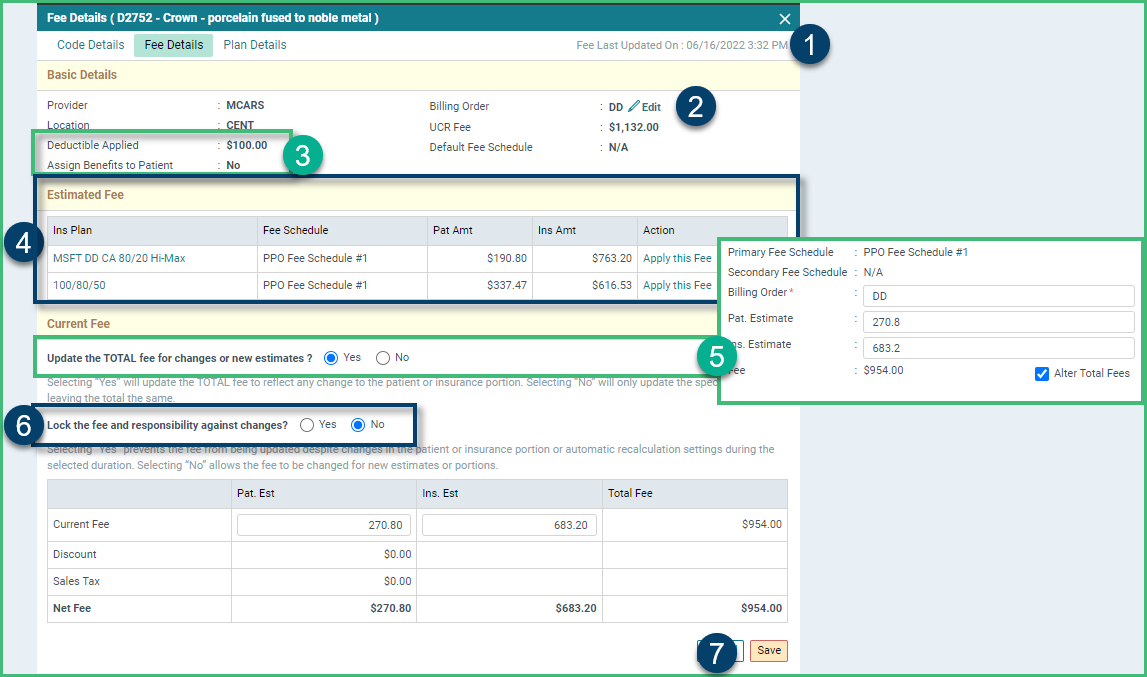
Task: Open the Code Details tab
Action: (x=91, y=45)
